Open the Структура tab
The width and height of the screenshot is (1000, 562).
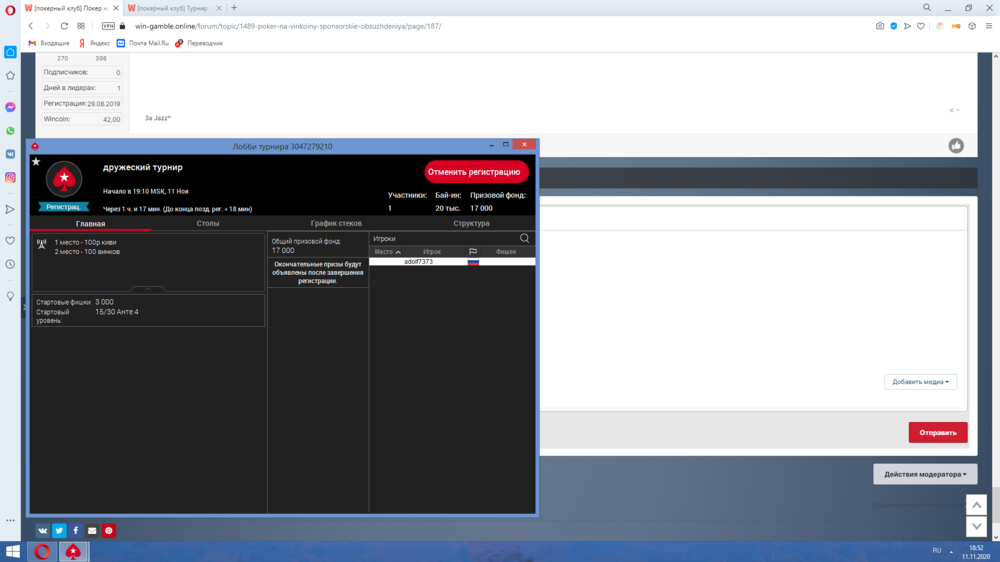[x=471, y=223]
